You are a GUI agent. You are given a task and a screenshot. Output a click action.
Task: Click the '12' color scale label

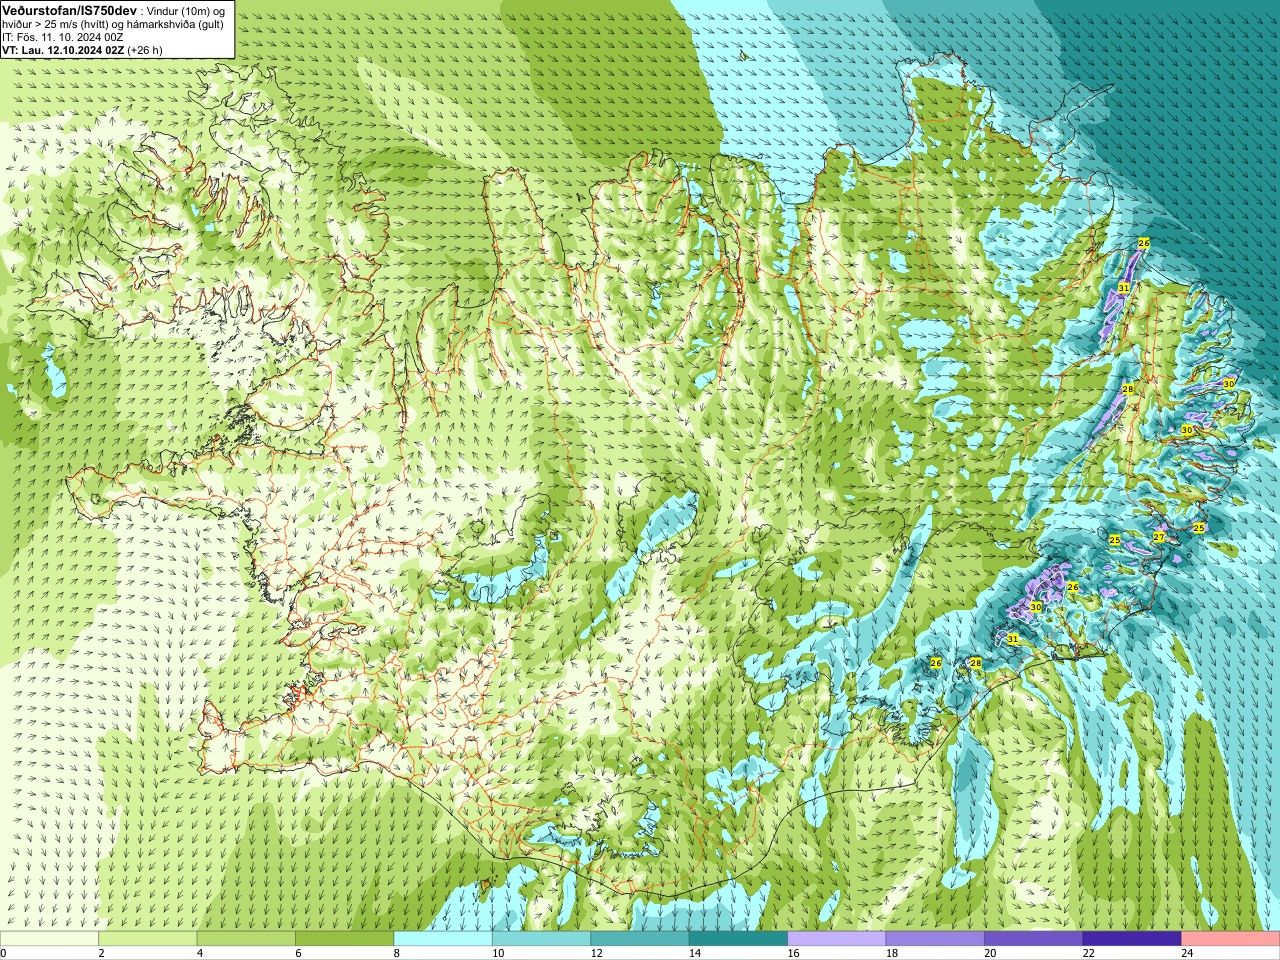(597, 953)
